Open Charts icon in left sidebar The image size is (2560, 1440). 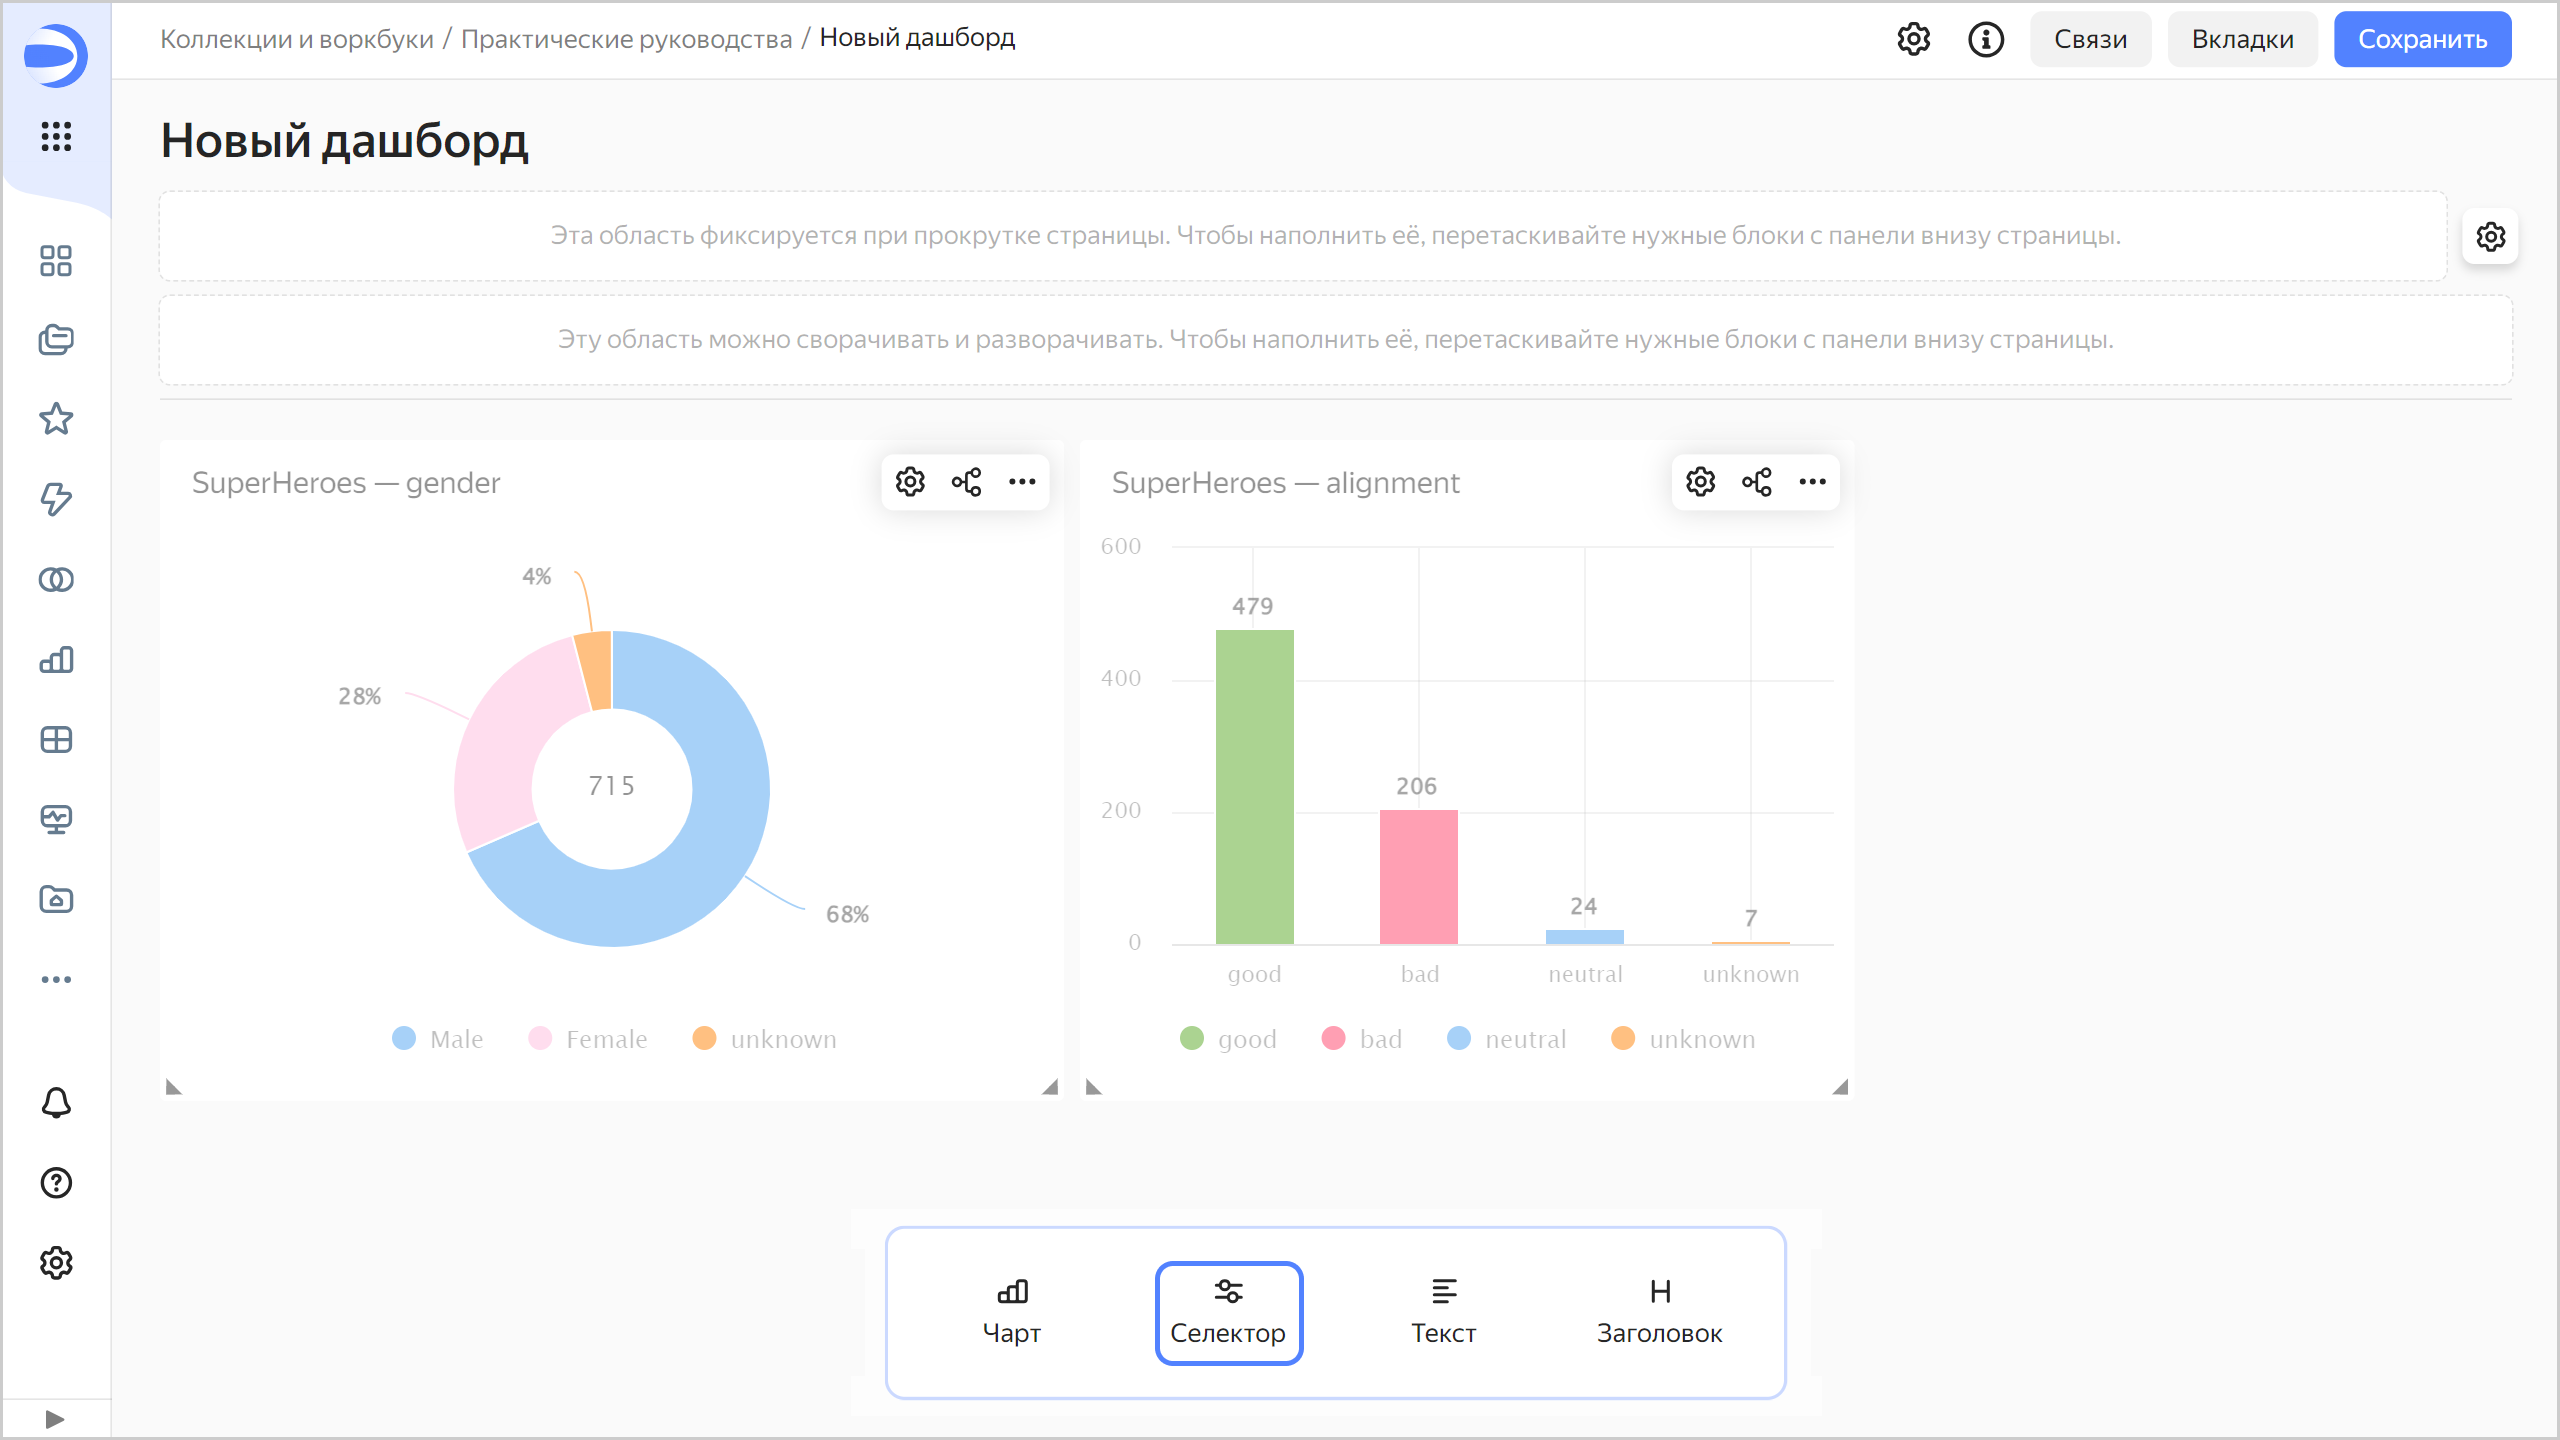(56, 660)
